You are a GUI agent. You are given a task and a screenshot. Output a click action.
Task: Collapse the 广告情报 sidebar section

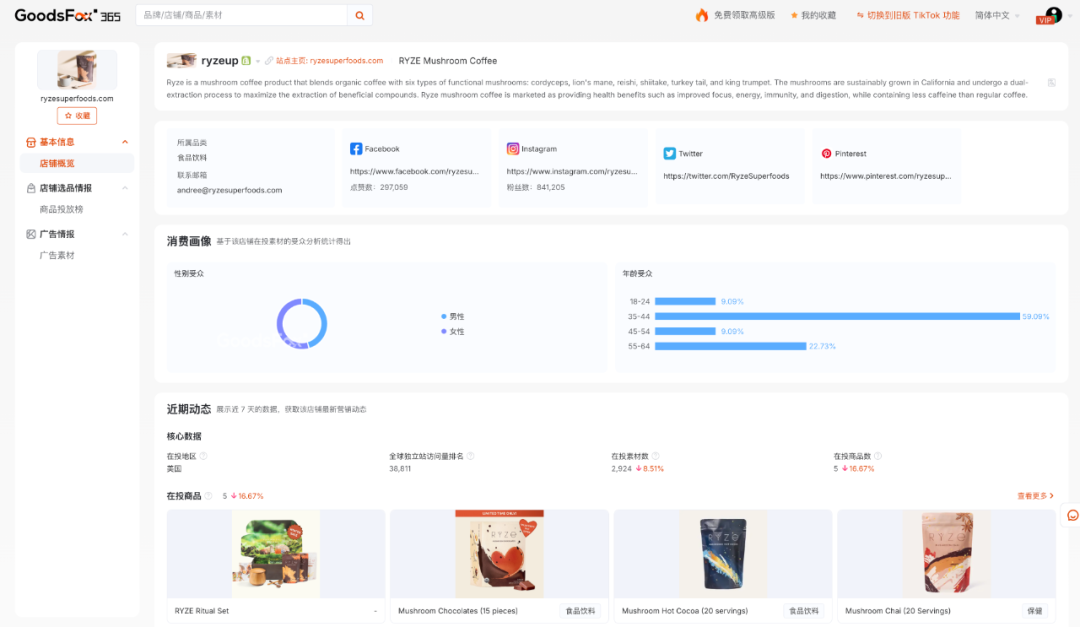pyautogui.click(x=124, y=234)
